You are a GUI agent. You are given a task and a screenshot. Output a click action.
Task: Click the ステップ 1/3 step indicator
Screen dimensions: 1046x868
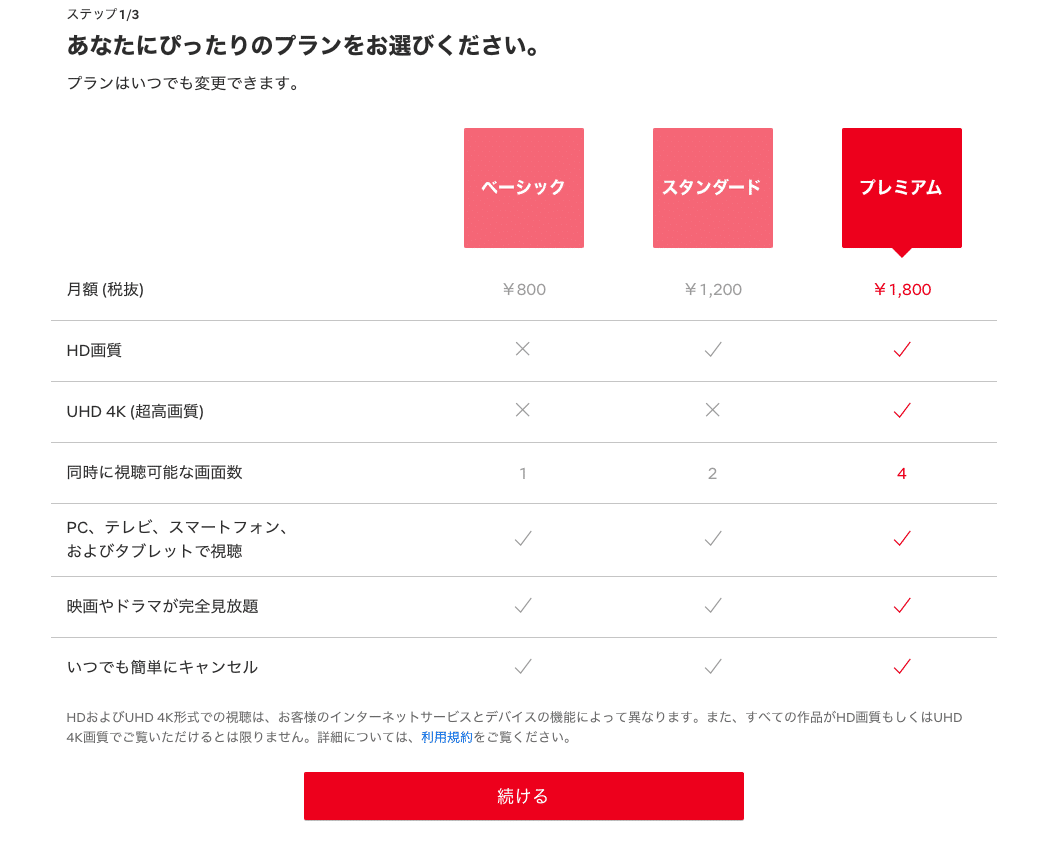click(x=103, y=14)
